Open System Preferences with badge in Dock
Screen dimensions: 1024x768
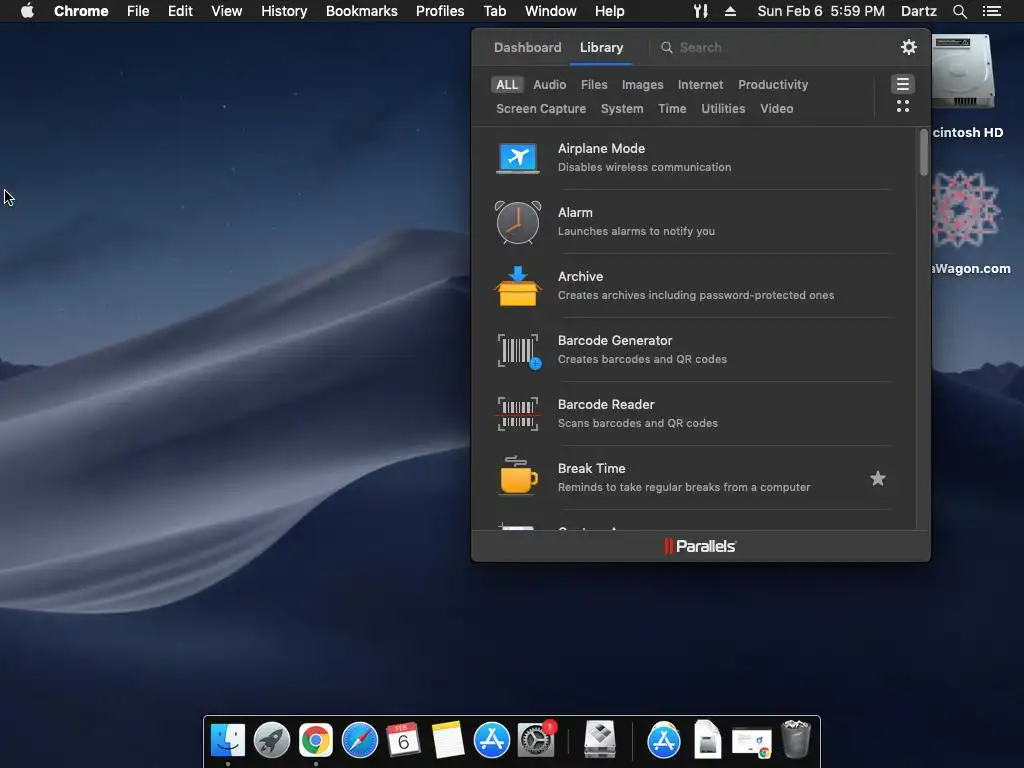pyautogui.click(x=537, y=739)
